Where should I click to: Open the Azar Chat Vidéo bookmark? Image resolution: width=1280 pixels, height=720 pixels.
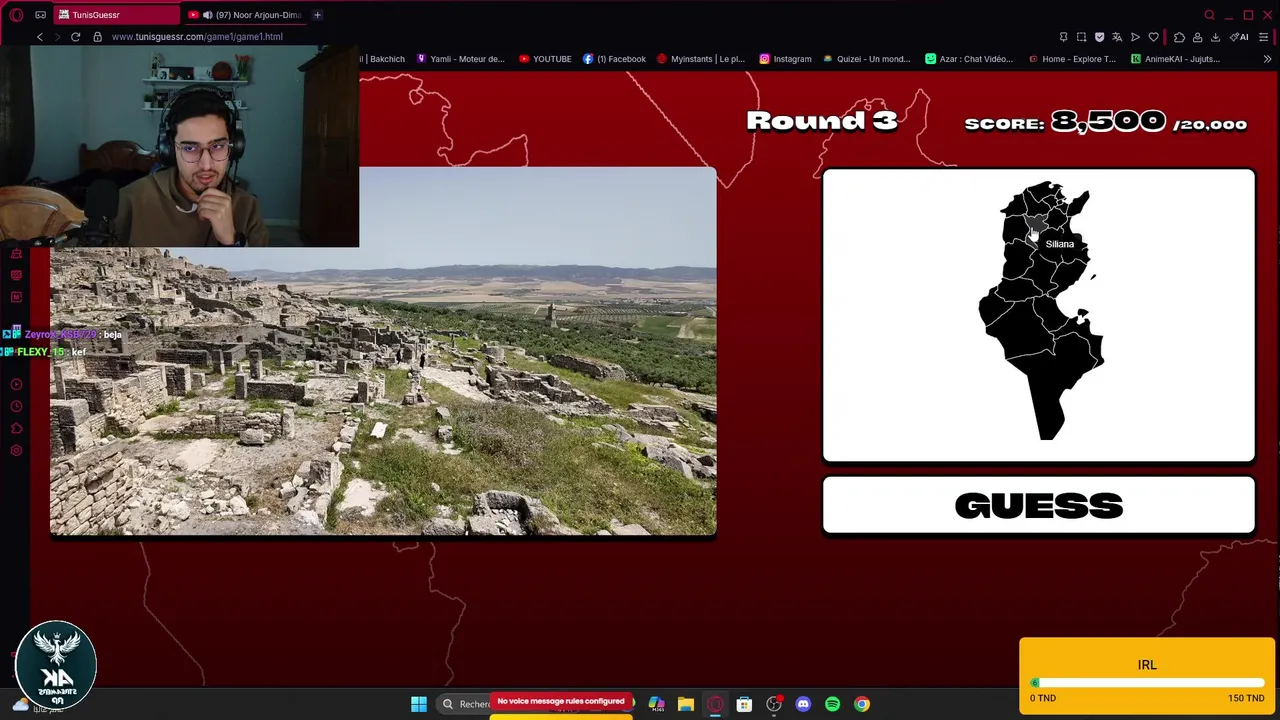tap(969, 59)
